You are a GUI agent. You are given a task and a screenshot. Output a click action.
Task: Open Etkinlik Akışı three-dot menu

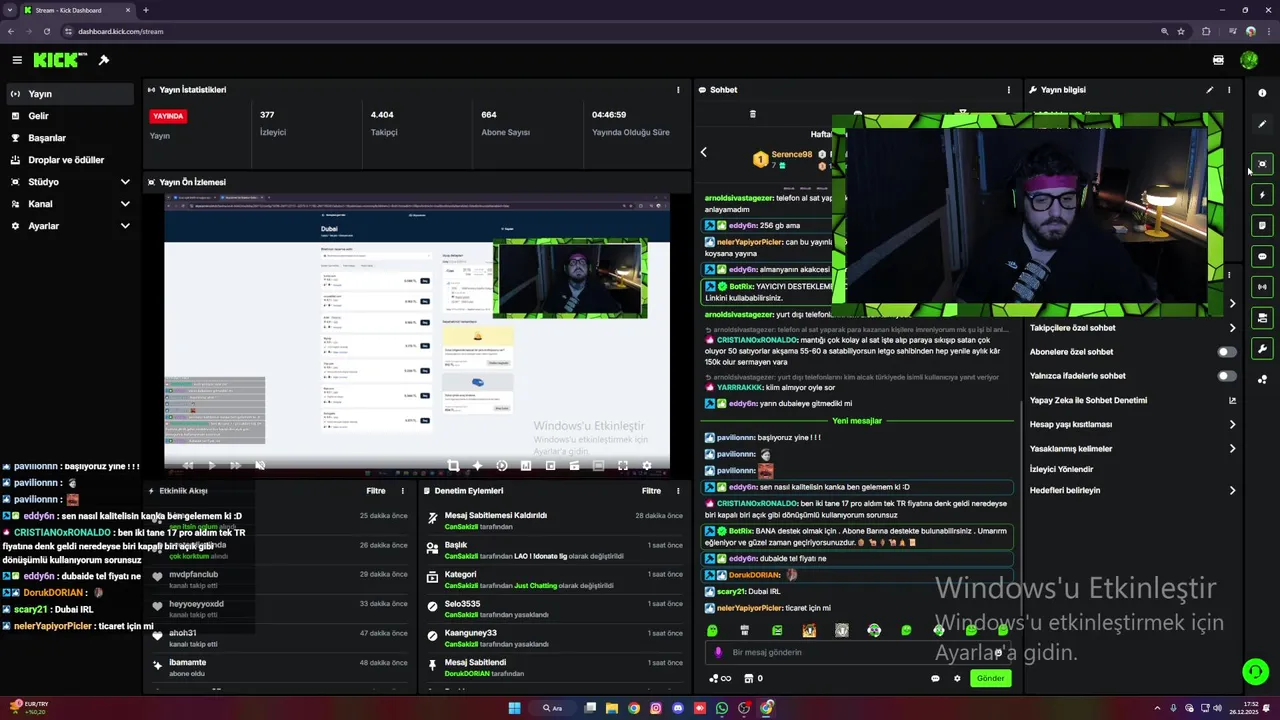[403, 491]
